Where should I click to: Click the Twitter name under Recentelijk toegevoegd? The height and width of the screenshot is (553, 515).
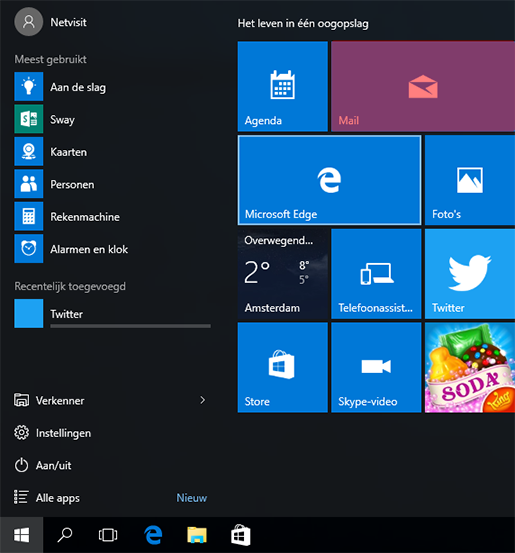click(67, 314)
